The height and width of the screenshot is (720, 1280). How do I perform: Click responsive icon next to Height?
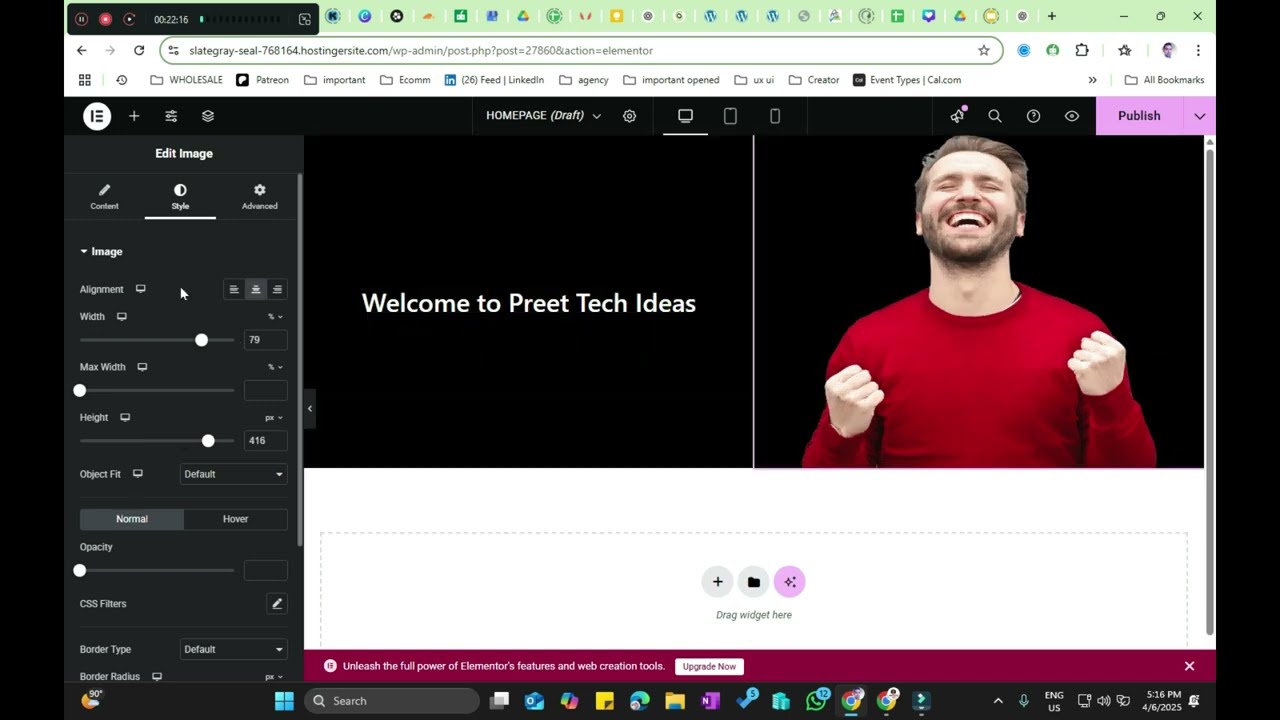tap(125, 417)
